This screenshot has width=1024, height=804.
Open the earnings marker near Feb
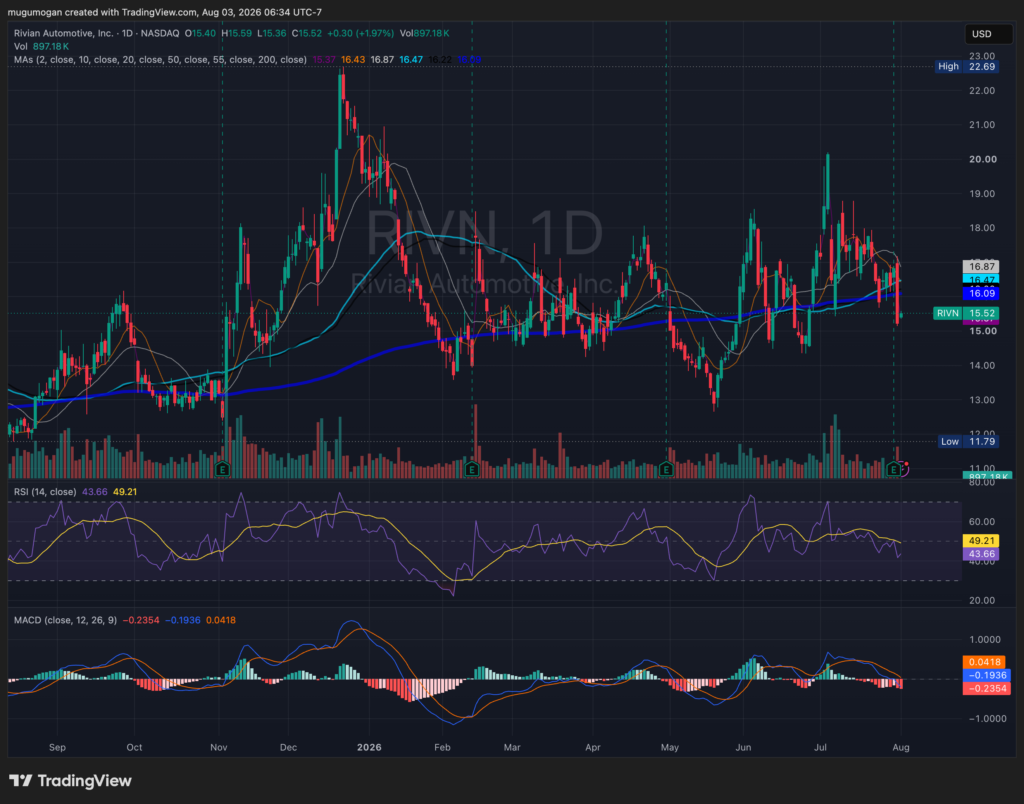point(472,469)
